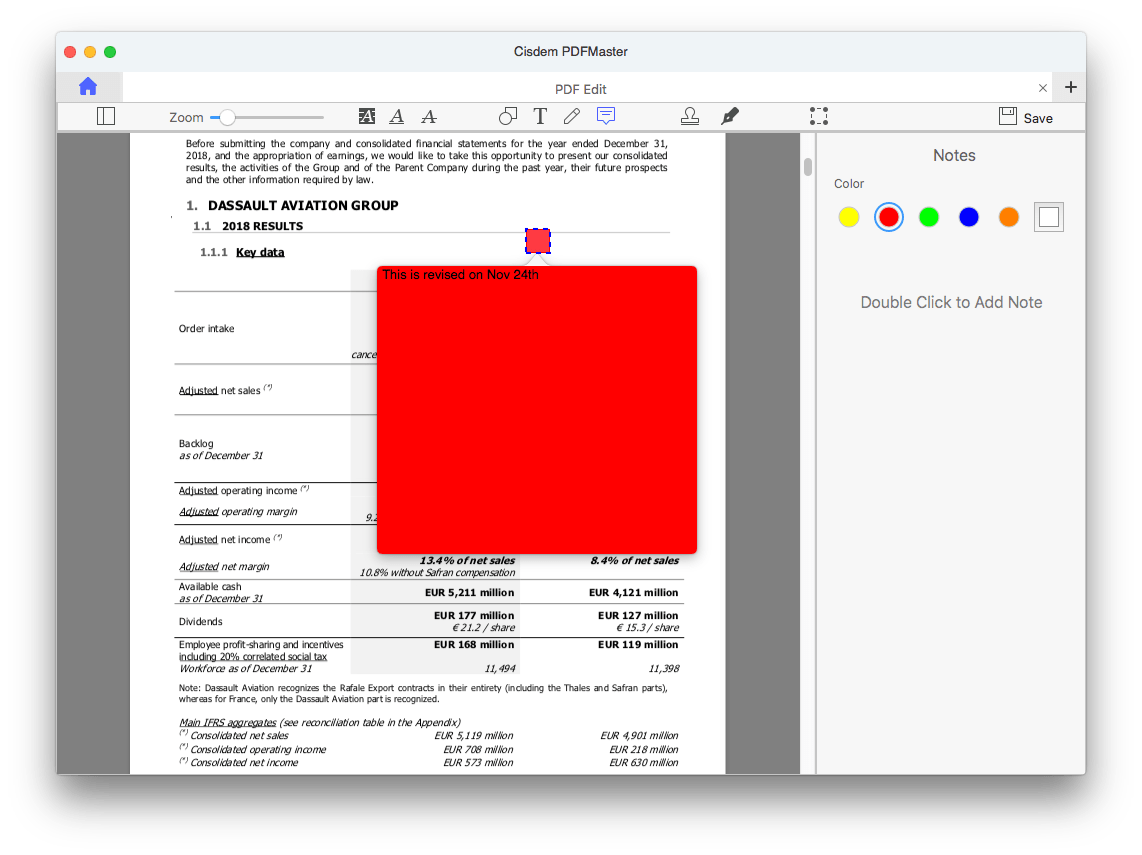The image size is (1142, 855).
Task: Select the text box tool
Action: point(540,117)
